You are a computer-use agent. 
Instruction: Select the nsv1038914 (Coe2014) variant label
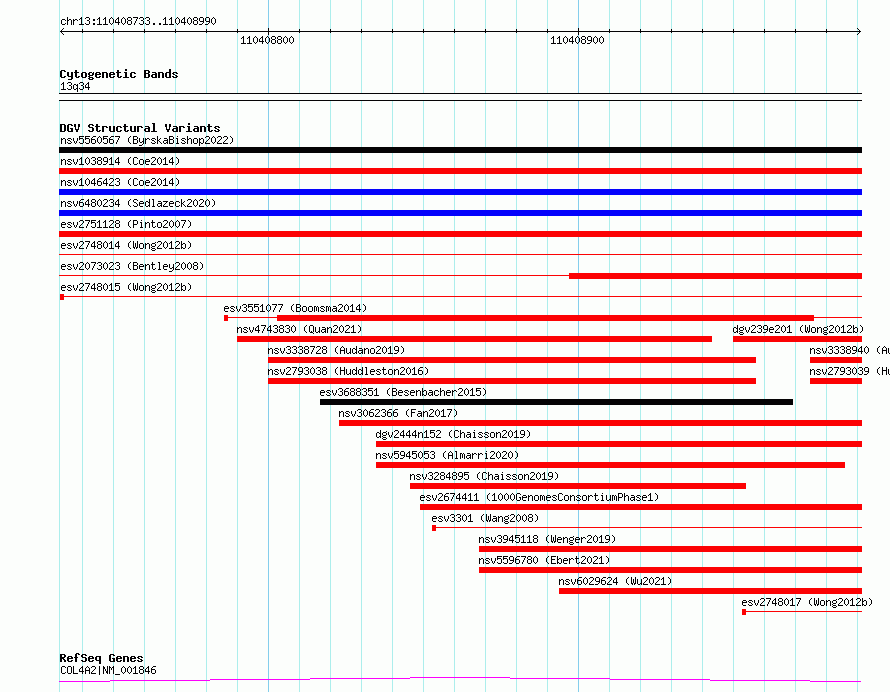click(x=120, y=161)
